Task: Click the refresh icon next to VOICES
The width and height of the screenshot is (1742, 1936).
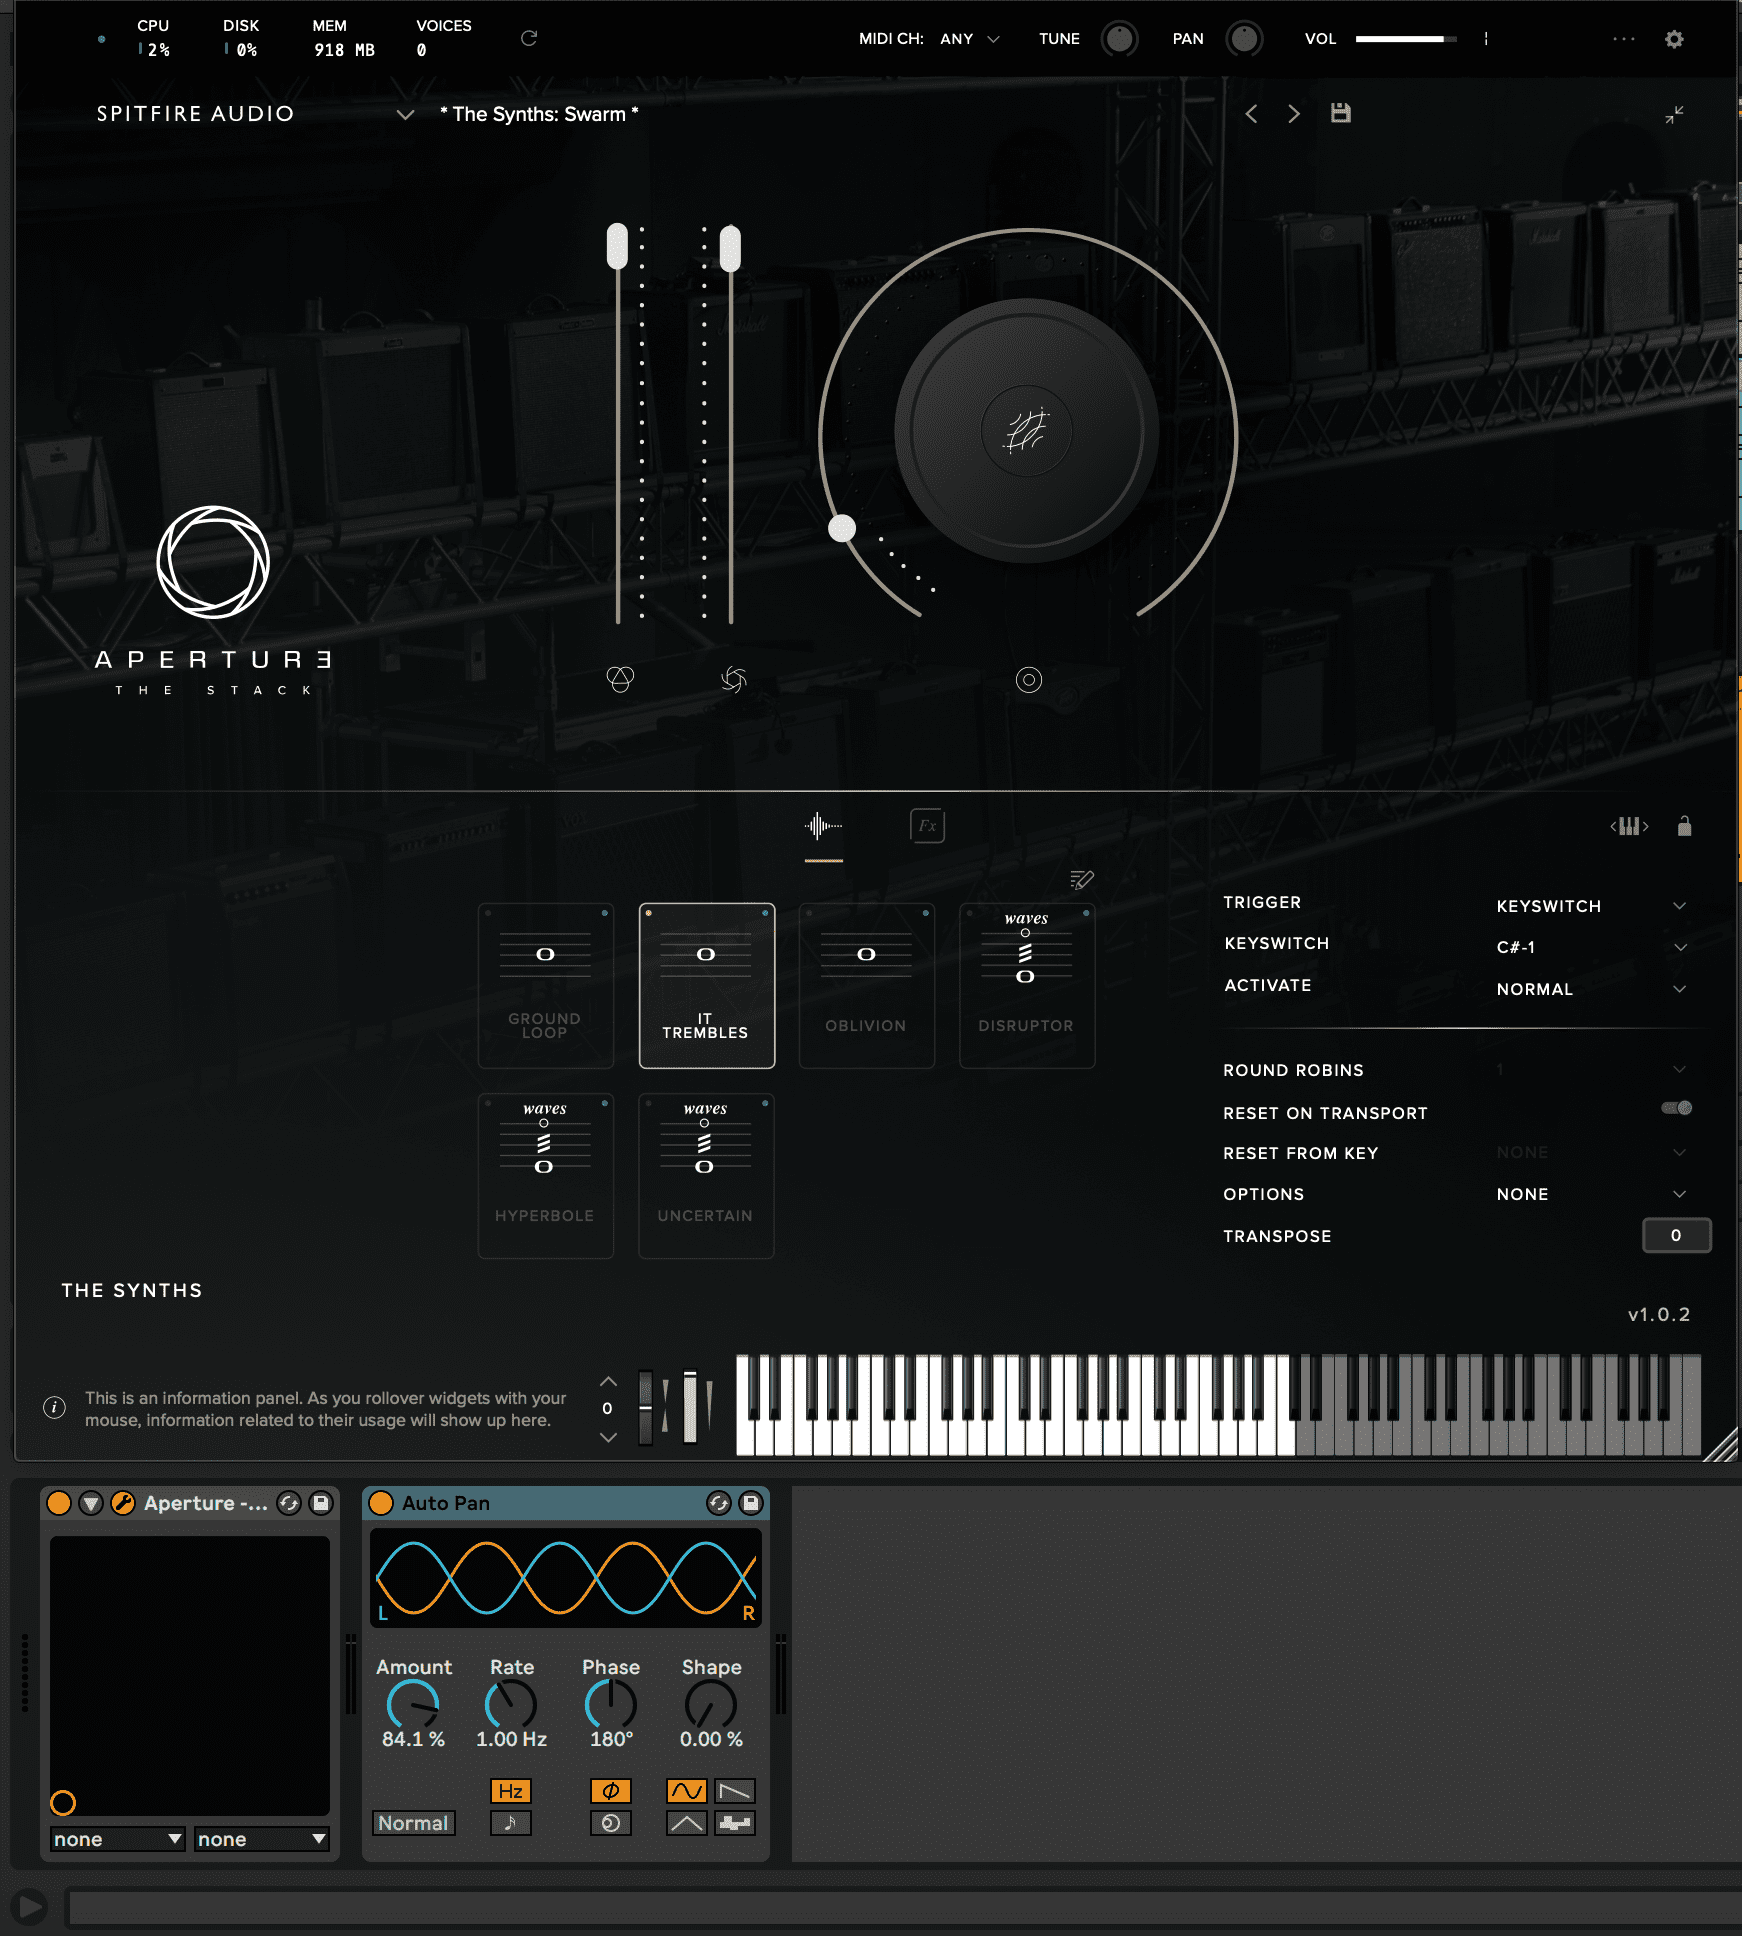Action: pos(529,38)
